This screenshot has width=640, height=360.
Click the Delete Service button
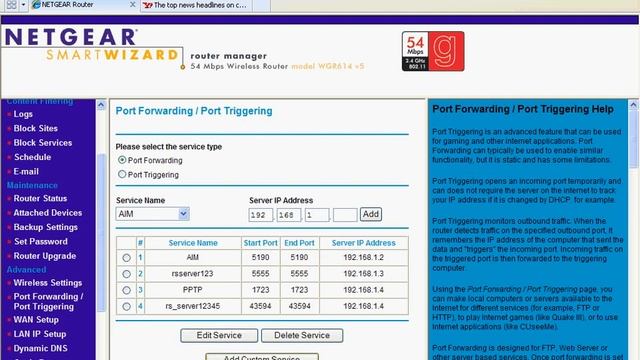click(302, 336)
